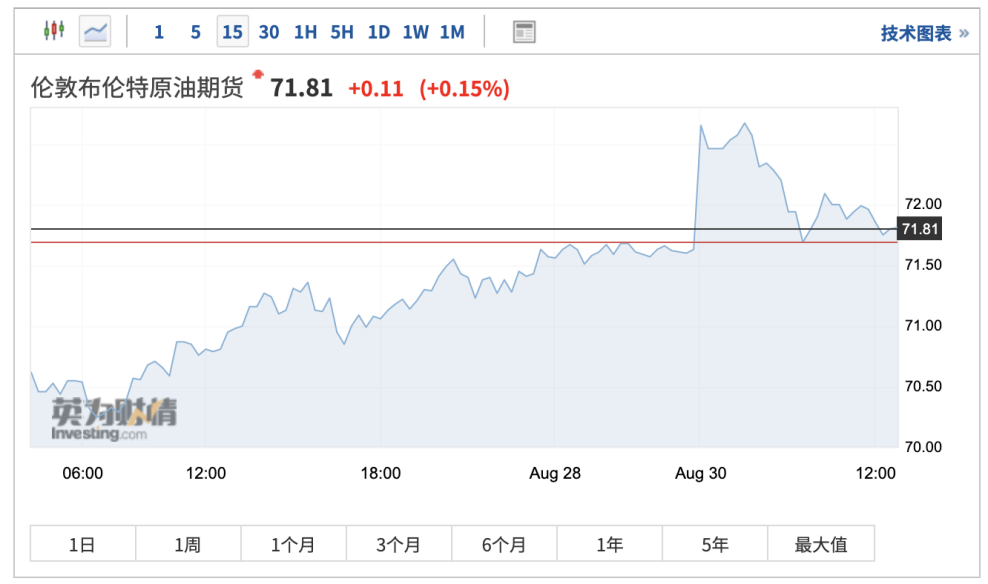Click the red marker beside the title

tap(258, 74)
